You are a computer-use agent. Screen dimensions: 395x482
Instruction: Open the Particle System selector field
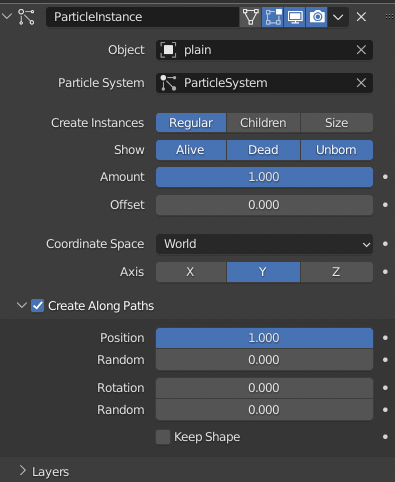(264, 83)
